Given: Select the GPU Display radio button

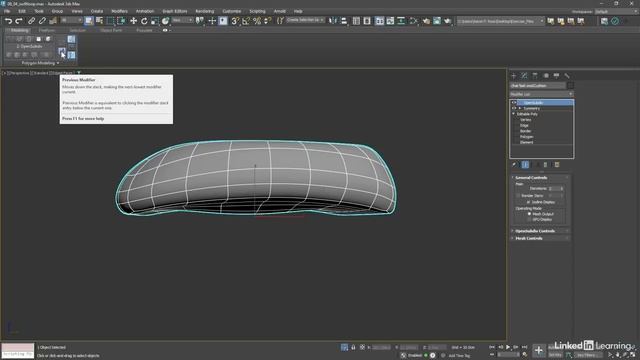Looking at the screenshot, I should point(529,220).
